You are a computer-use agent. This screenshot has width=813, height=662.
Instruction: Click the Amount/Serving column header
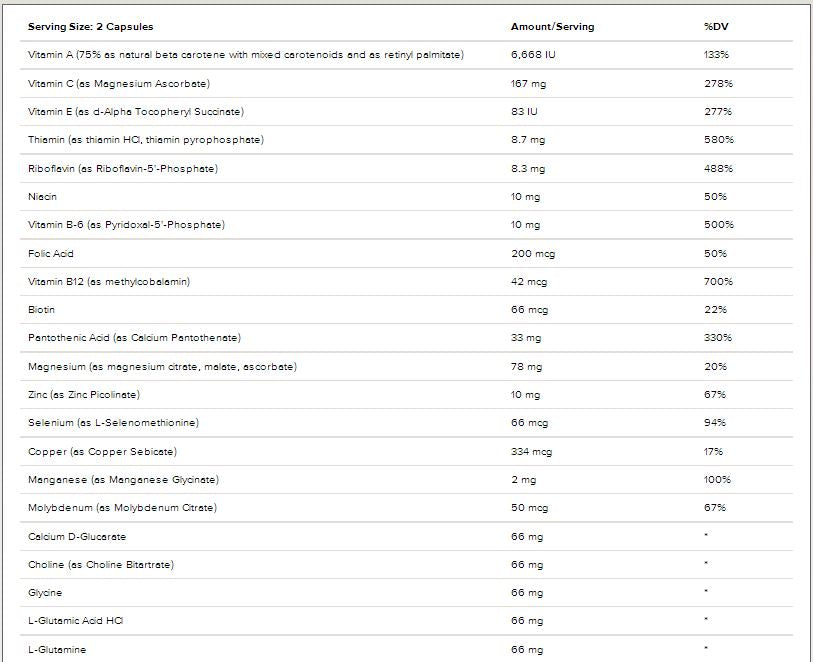(552, 26)
